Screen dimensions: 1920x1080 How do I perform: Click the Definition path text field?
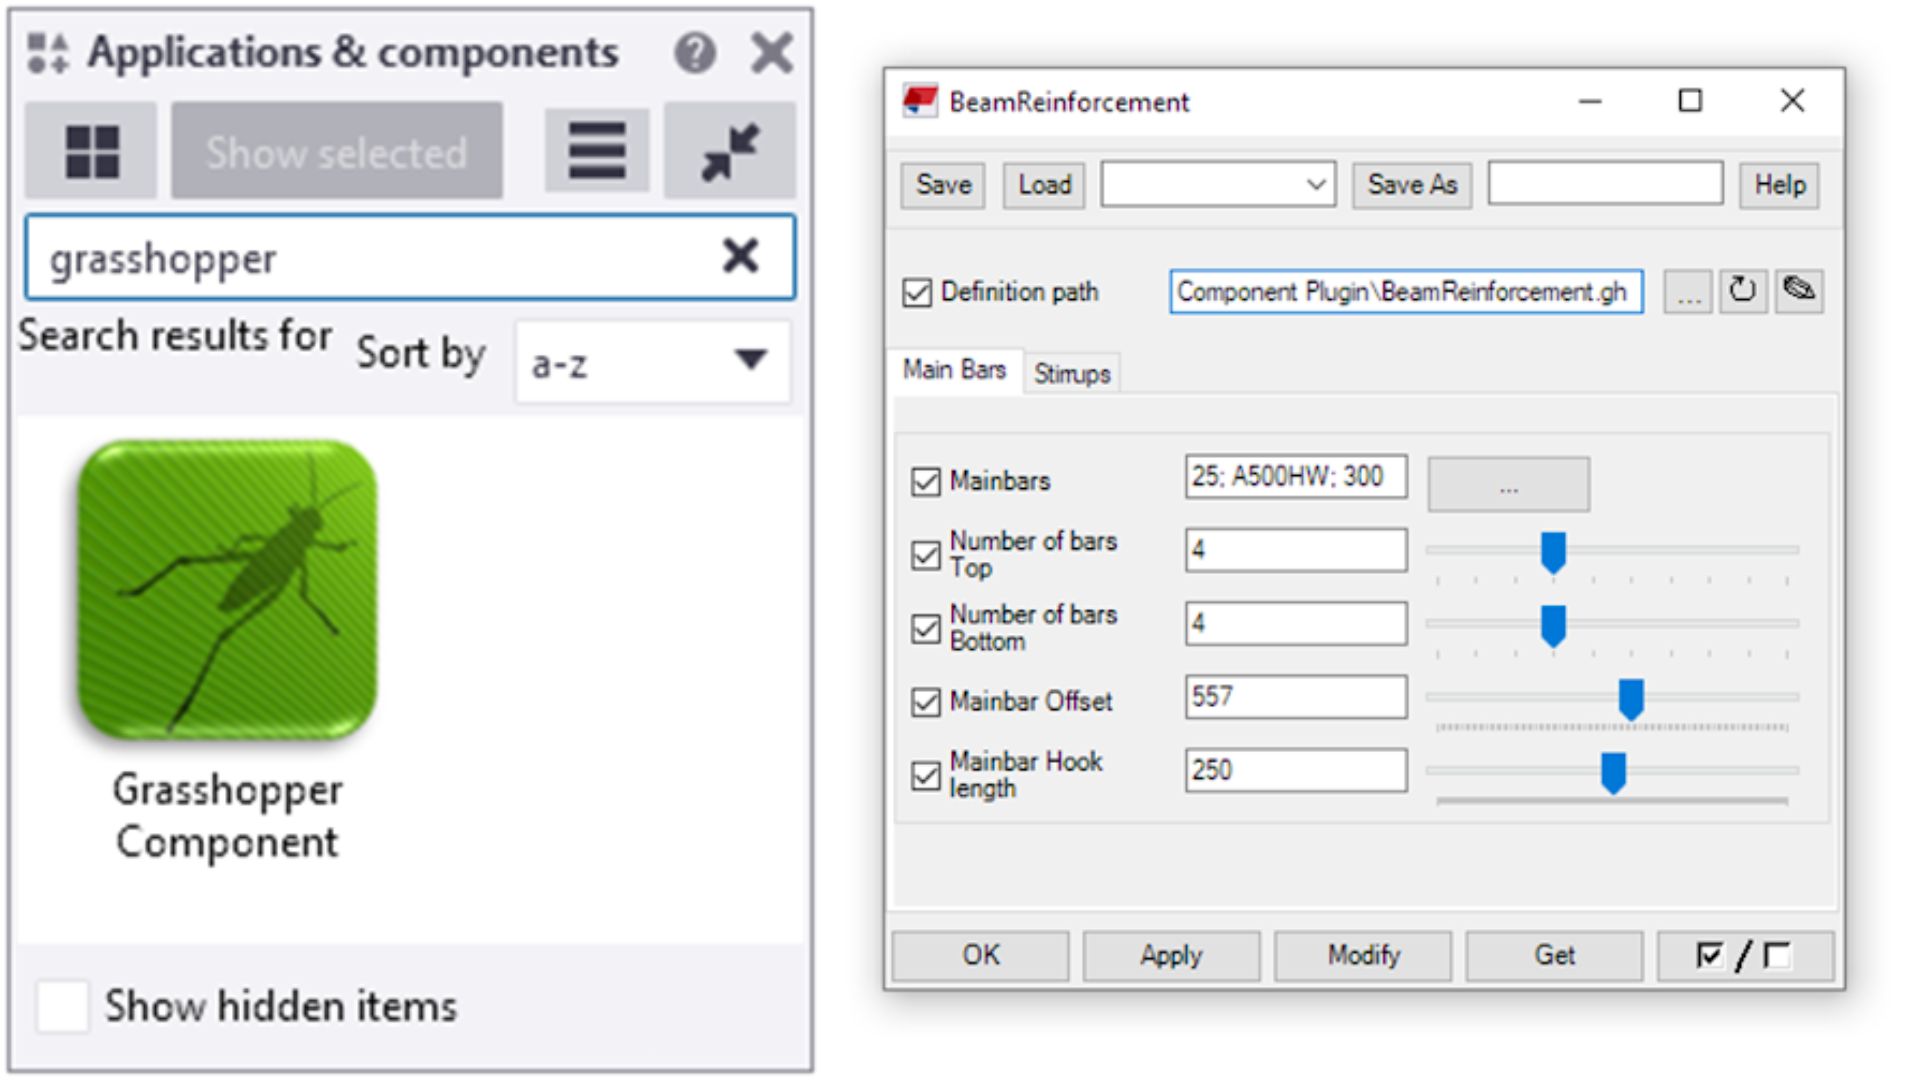(1406, 292)
